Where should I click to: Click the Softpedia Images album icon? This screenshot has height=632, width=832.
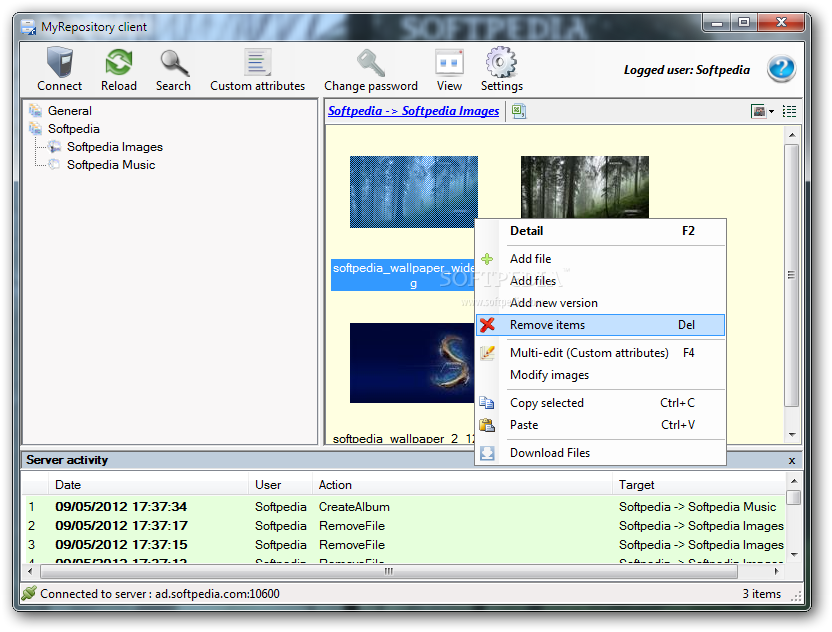pos(54,146)
